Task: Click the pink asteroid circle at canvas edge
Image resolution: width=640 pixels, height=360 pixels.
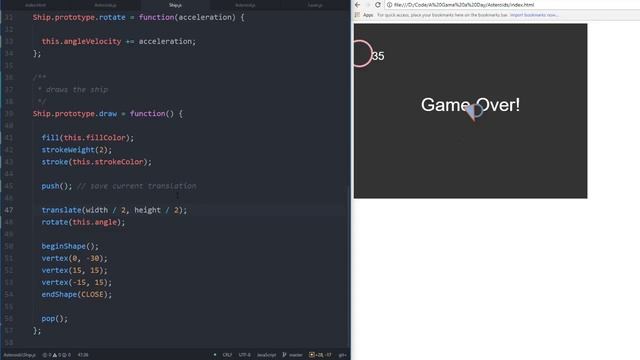Action: point(363,53)
